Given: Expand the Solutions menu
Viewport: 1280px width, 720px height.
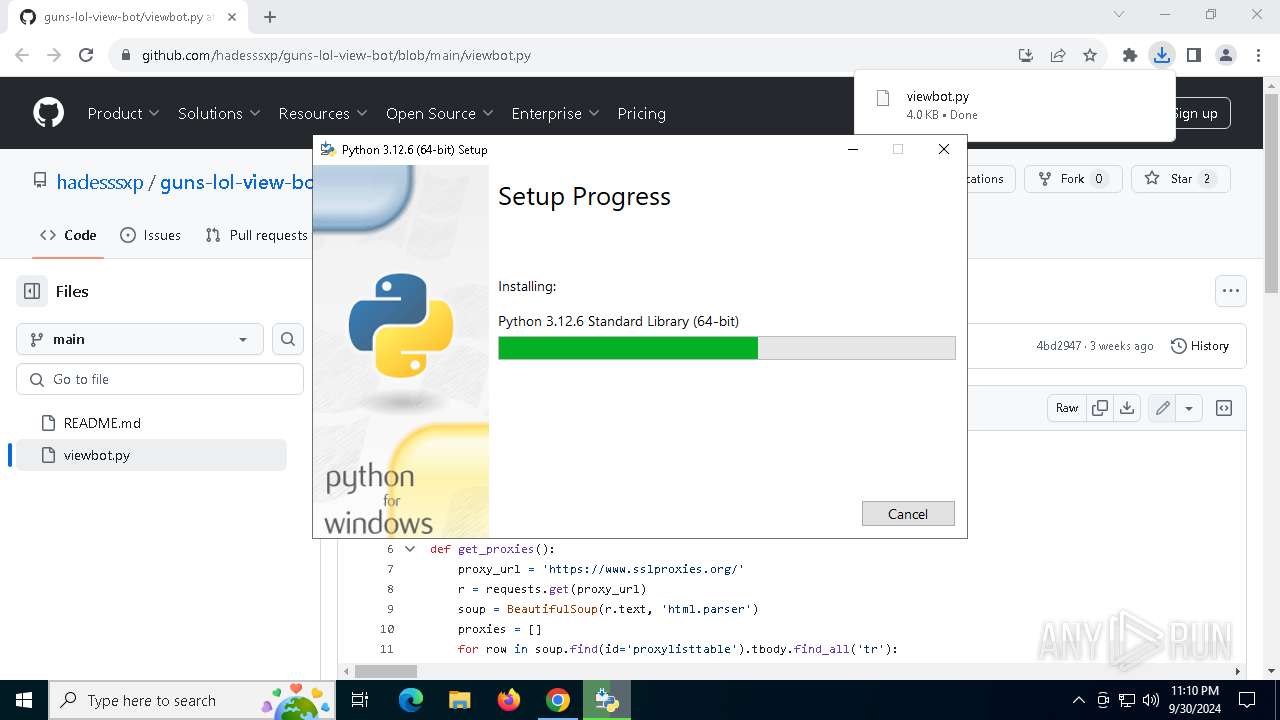Looking at the screenshot, I should pyautogui.click(x=219, y=113).
